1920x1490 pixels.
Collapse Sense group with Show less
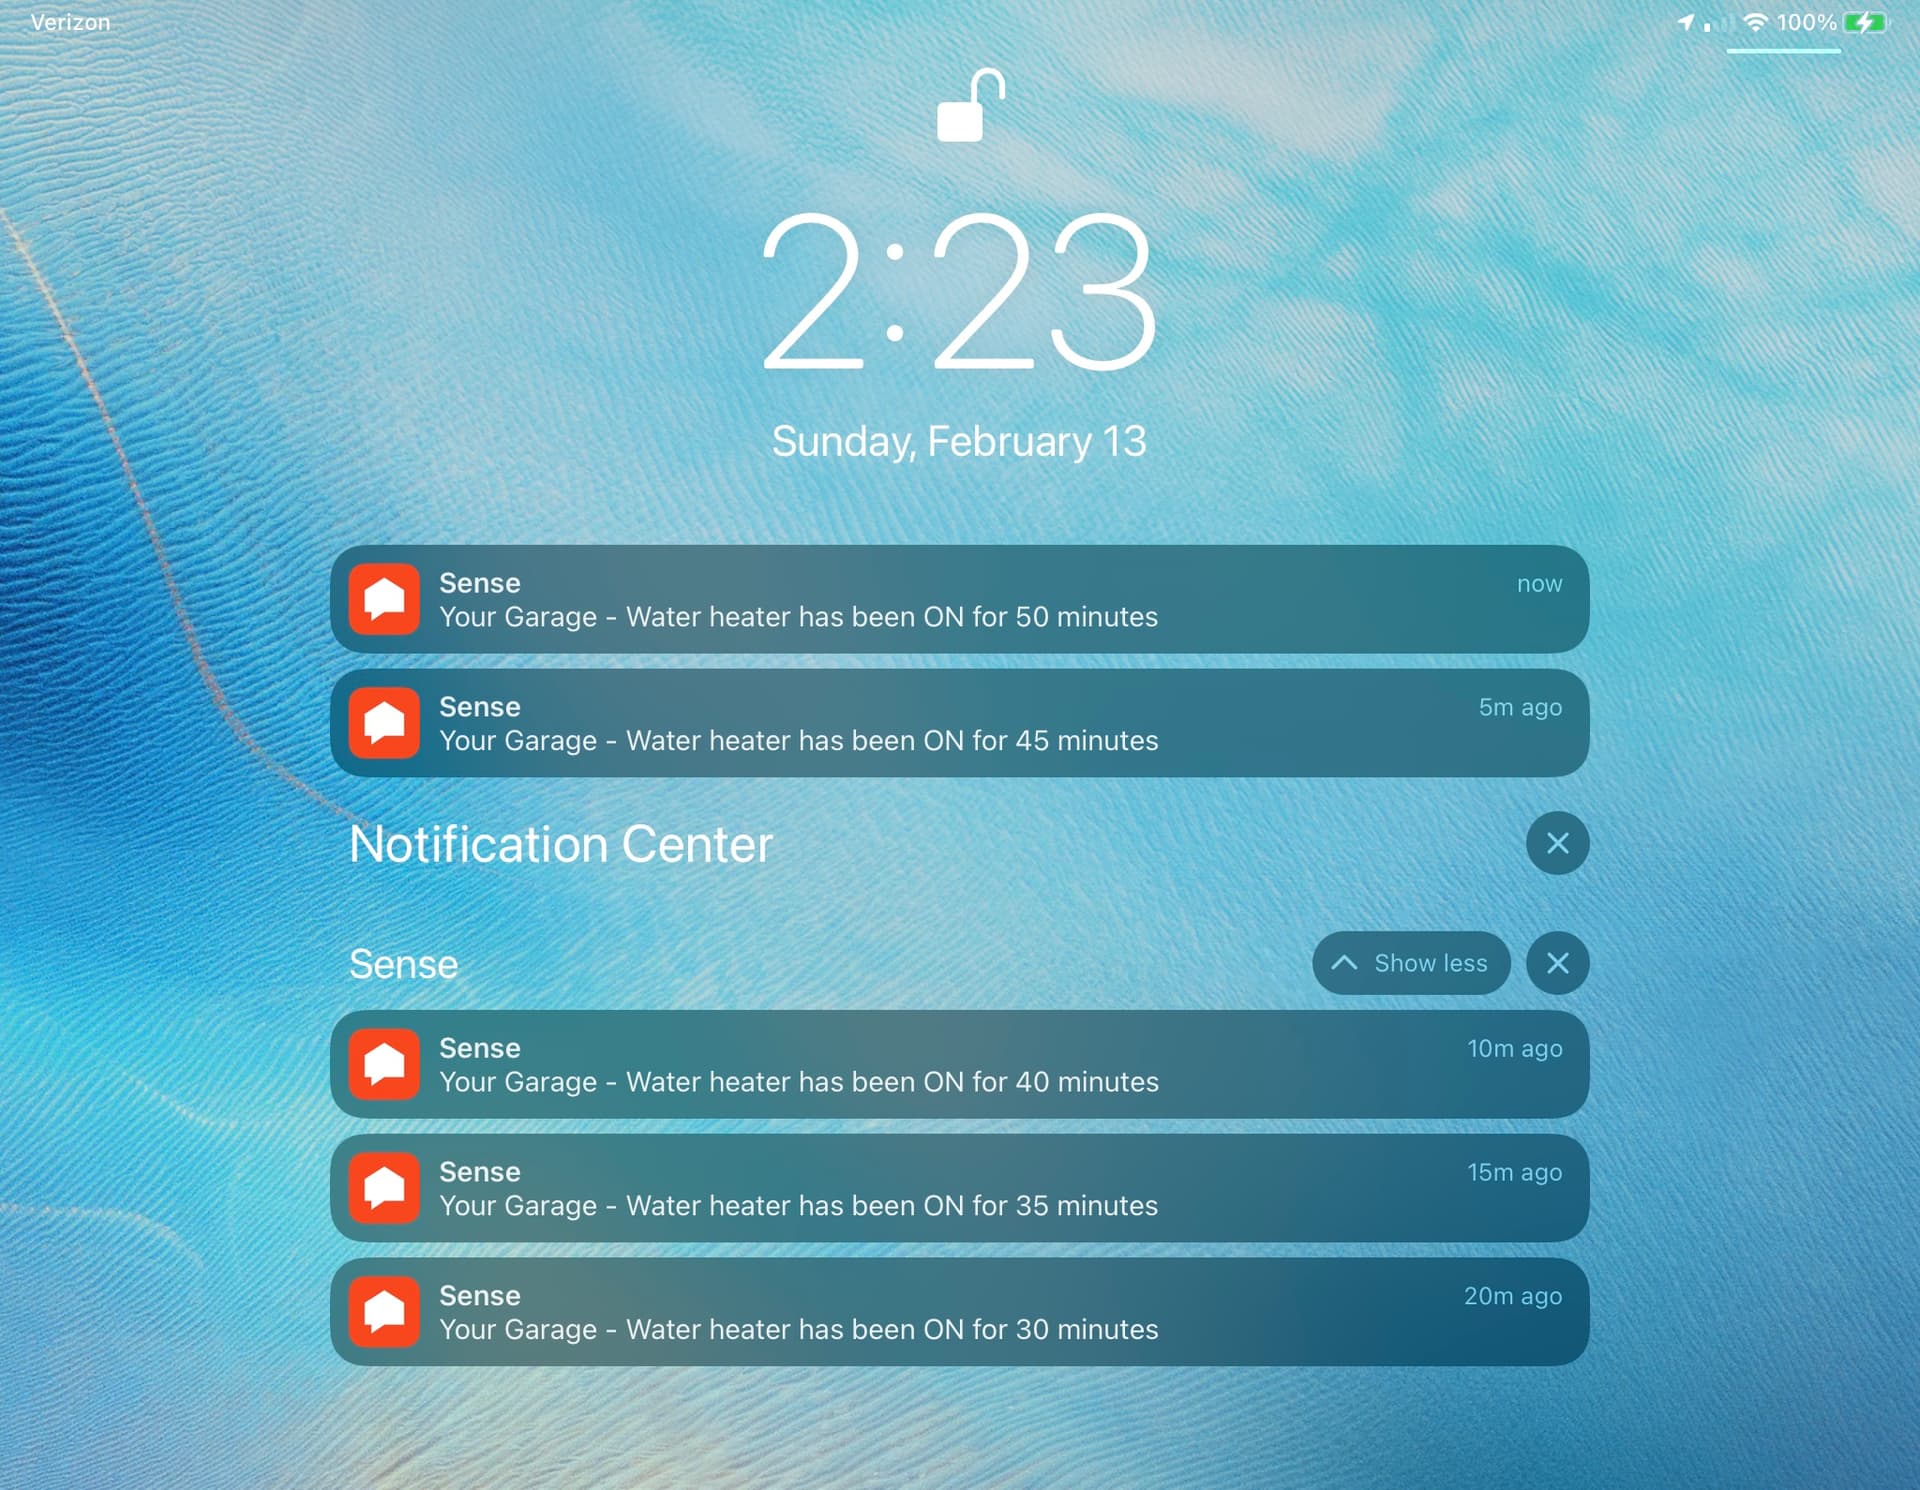tap(1411, 963)
